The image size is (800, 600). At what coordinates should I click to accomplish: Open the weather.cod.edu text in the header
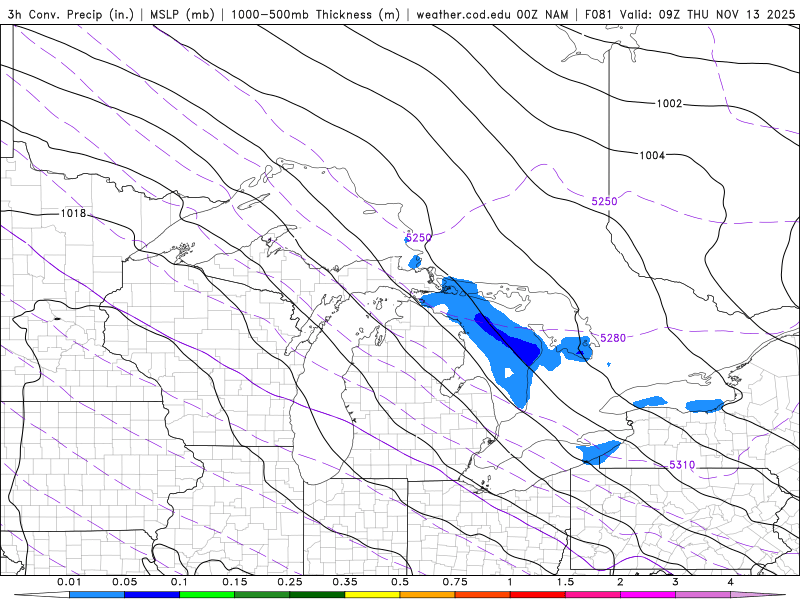coord(463,14)
